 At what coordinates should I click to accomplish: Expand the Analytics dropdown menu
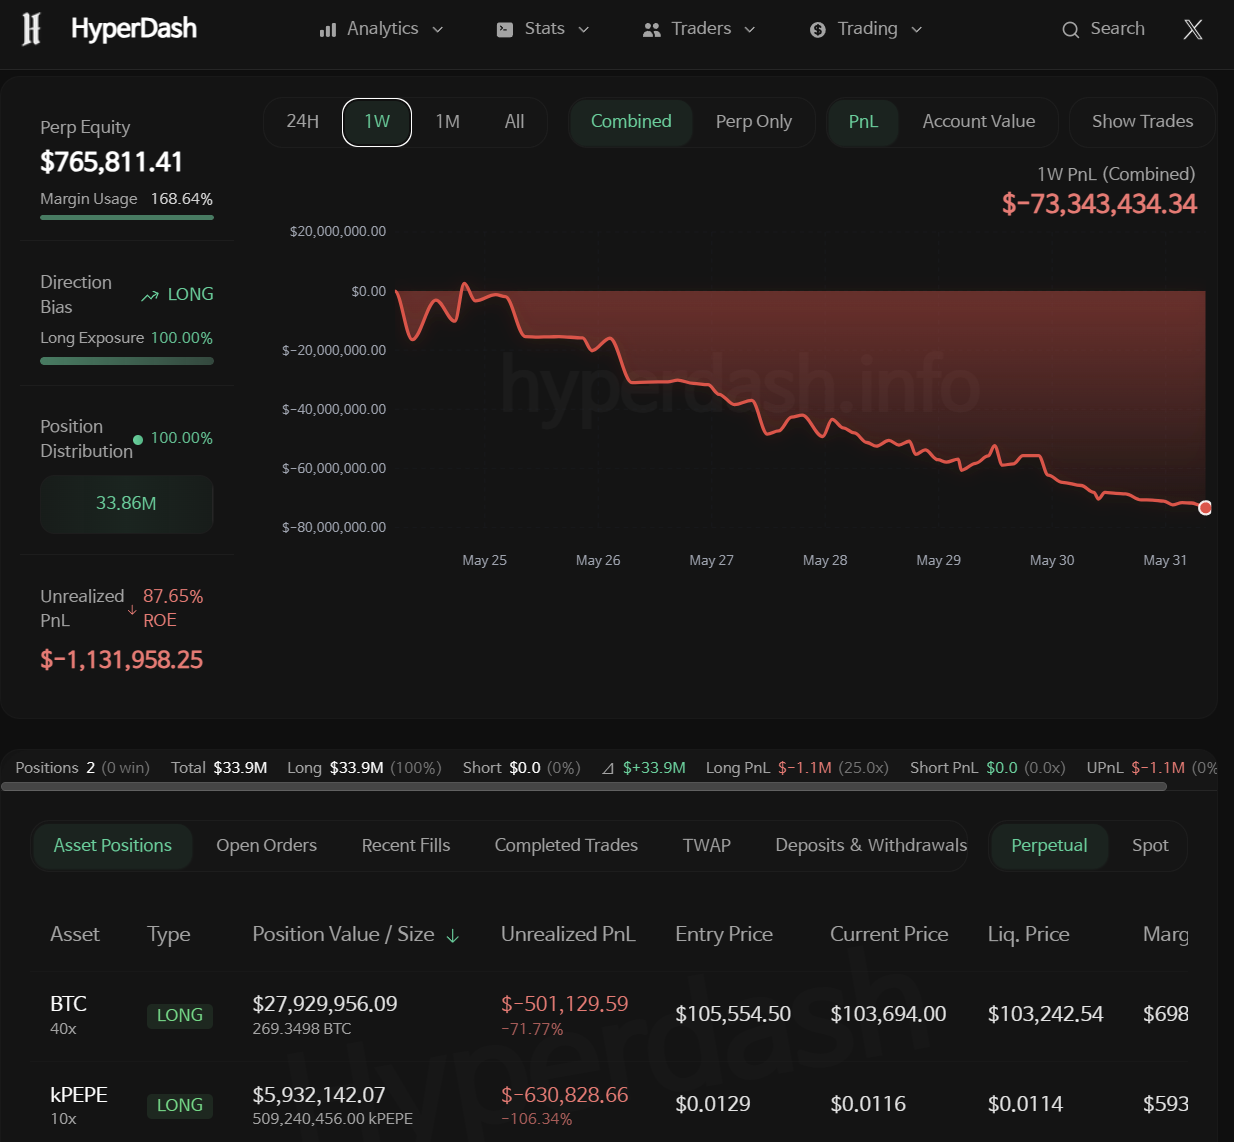tap(437, 29)
